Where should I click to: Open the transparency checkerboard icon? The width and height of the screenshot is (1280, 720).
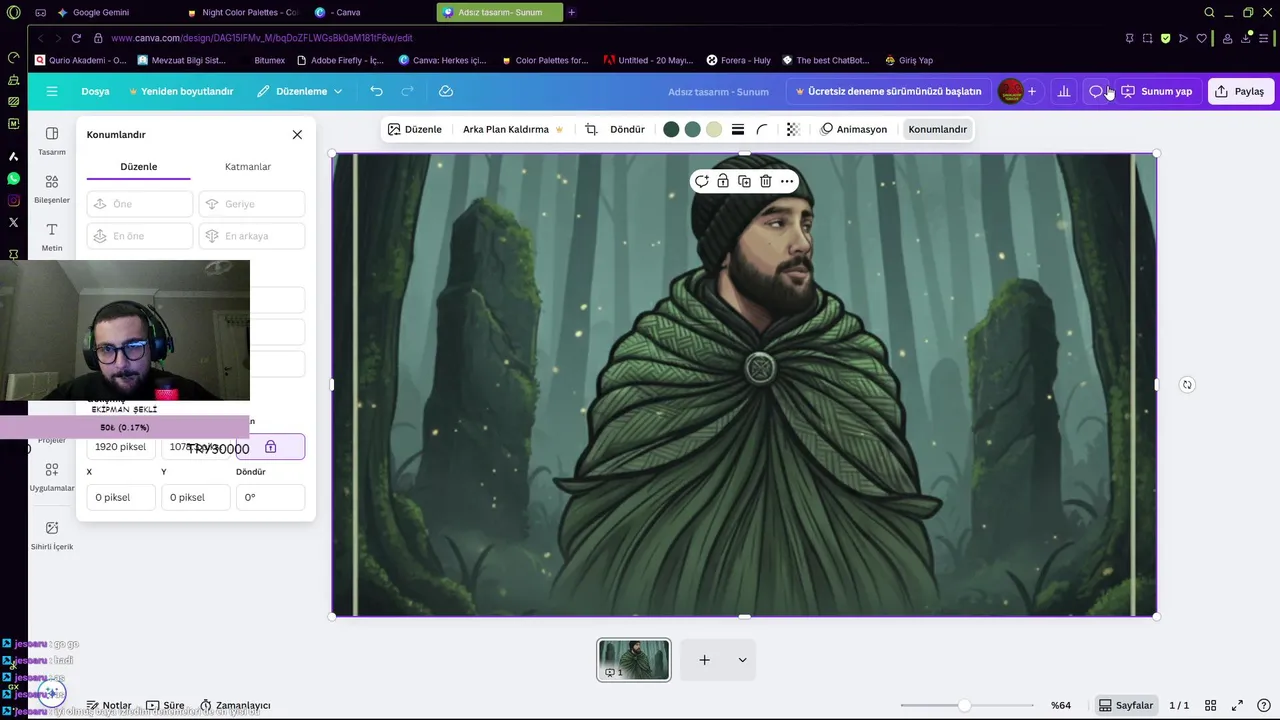[x=793, y=129]
